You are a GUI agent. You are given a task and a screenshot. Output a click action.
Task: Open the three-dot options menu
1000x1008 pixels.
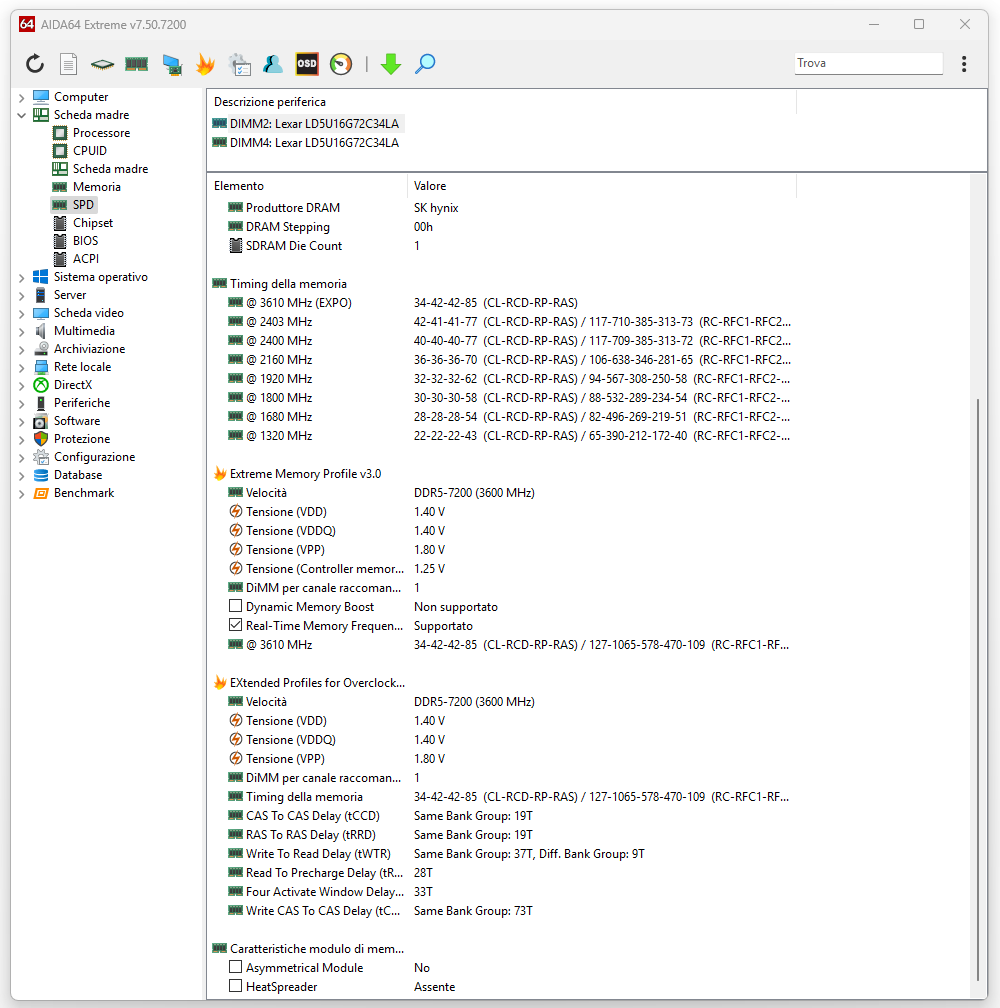(963, 64)
